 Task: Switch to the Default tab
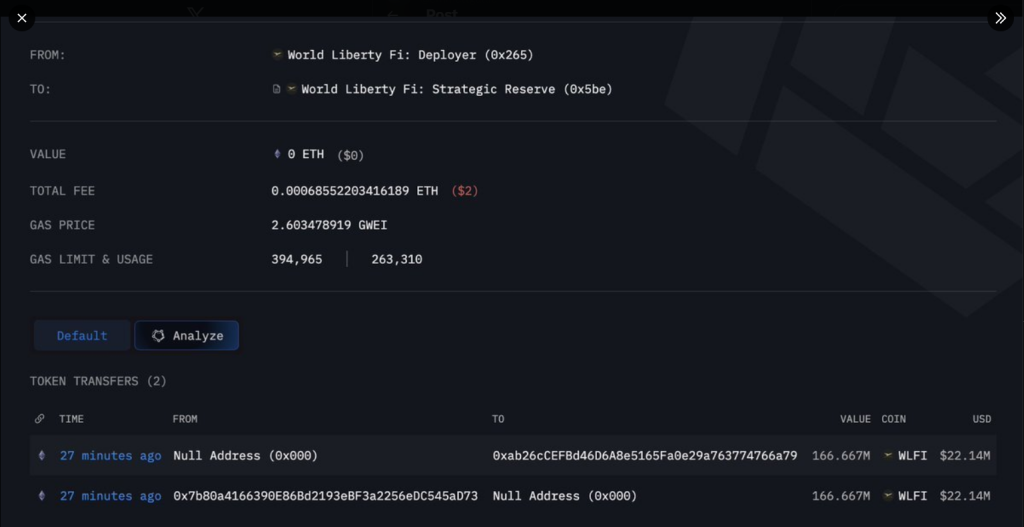tap(82, 336)
